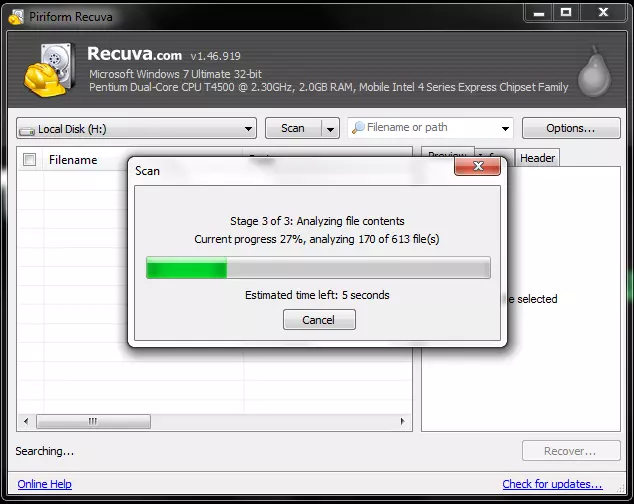The height and width of the screenshot is (504, 634).
Task: Open the Local Disk (H:) drive dropdown
Action: (137, 129)
